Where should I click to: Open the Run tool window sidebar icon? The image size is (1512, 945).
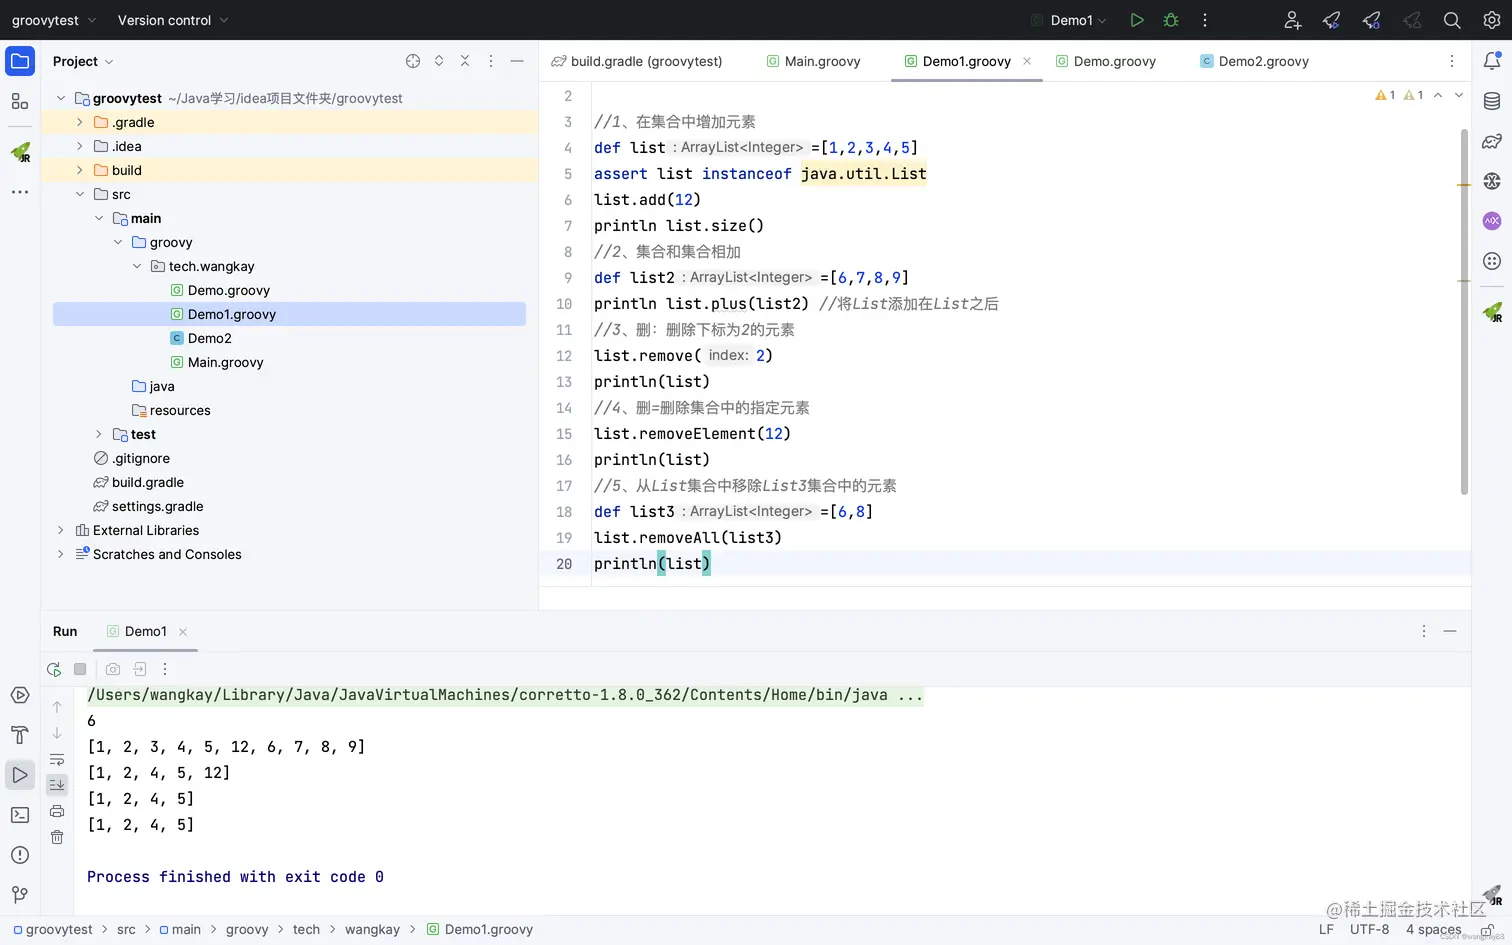(x=20, y=775)
